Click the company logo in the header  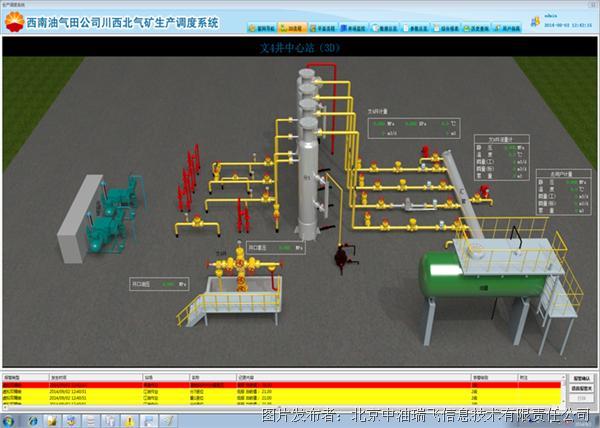coord(16,20)
